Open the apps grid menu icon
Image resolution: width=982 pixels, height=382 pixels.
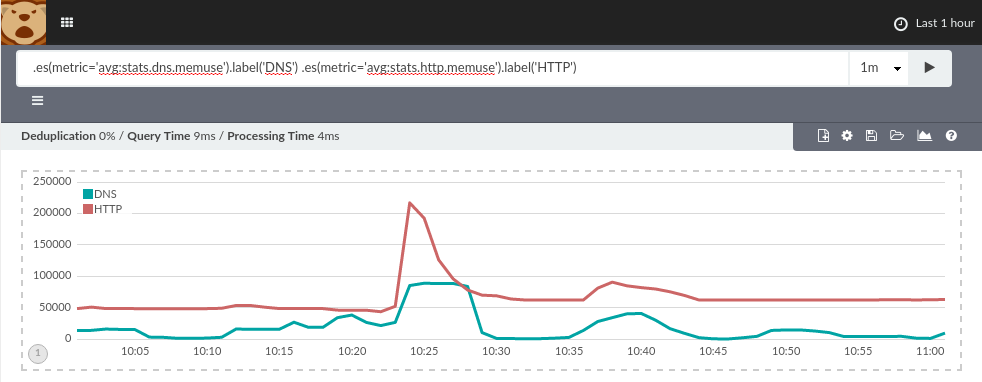point(67,23)
